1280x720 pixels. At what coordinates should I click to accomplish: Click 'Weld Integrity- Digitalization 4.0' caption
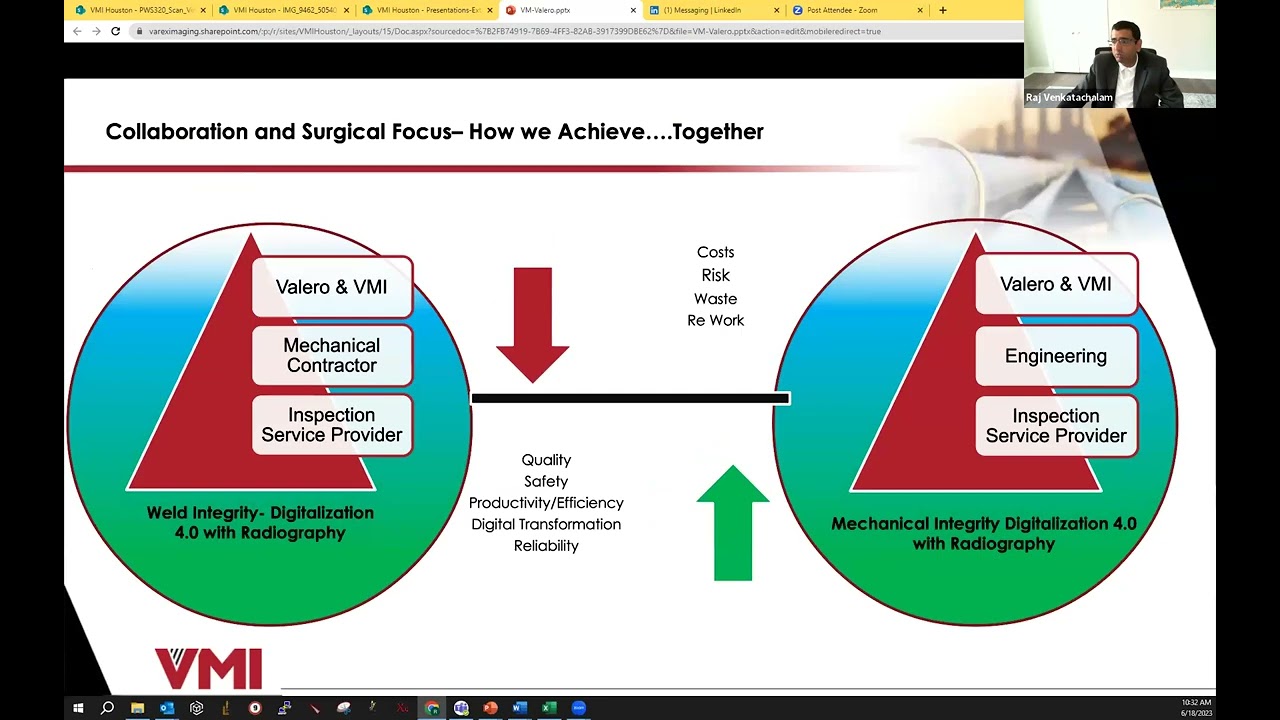pyautogui.click(x=260, y=523)
